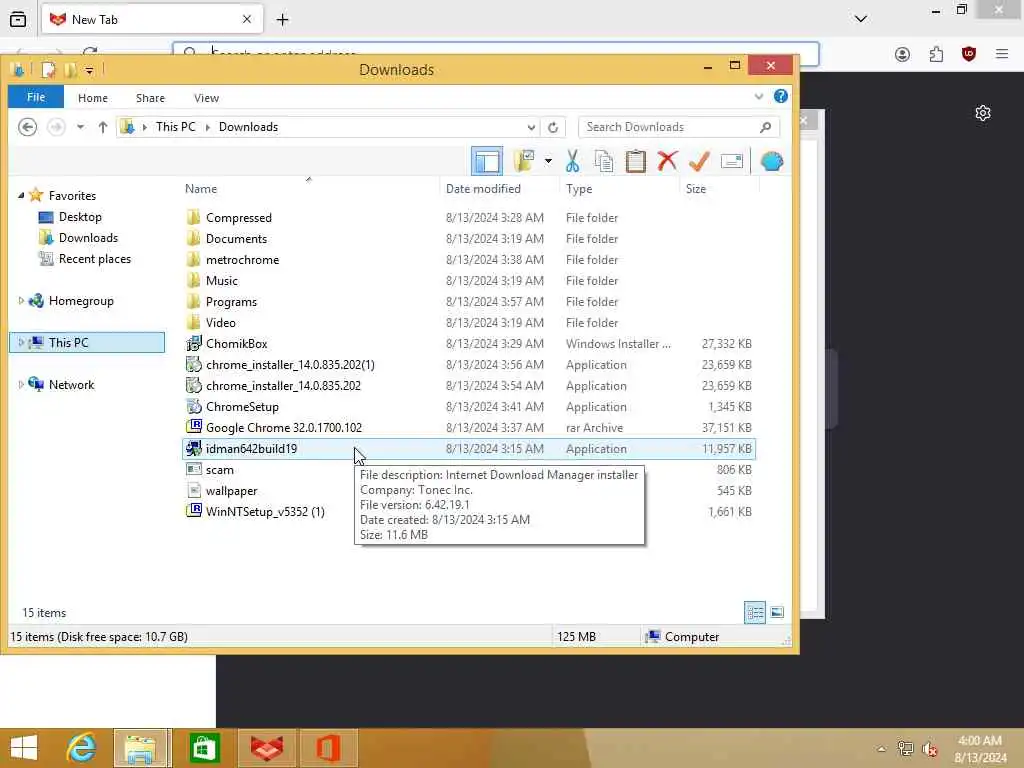Click the orange checkmark icon

(x=699, y=161)
